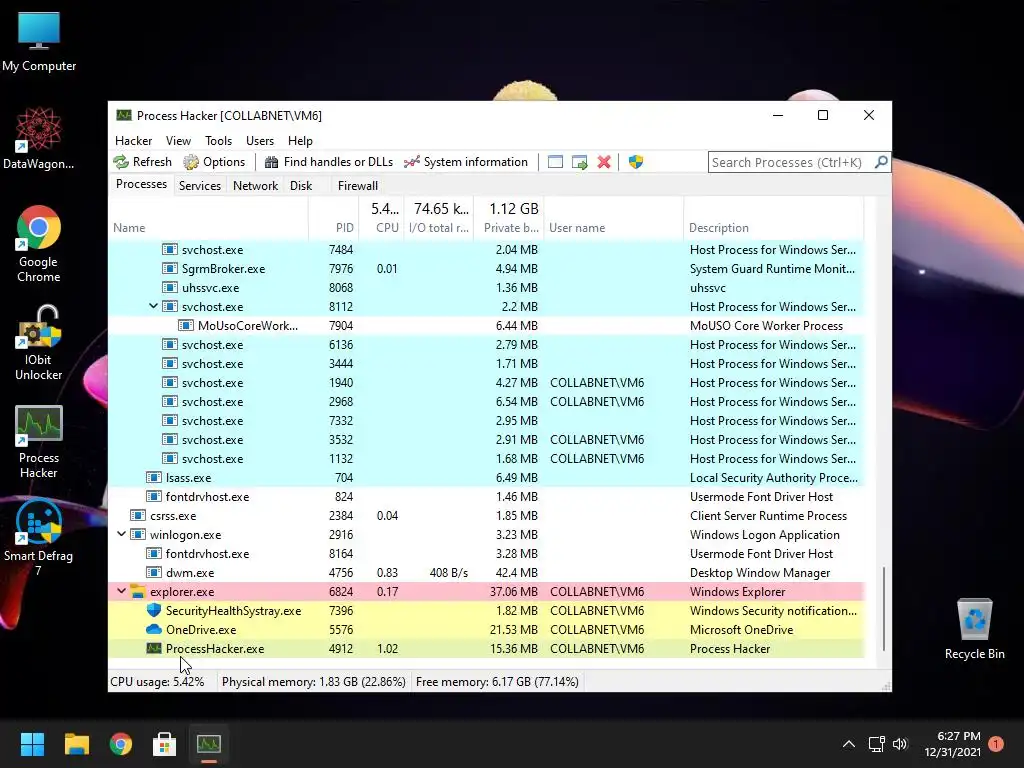
Task: Switch to the Firewall tab
Action: pos(357,185)
